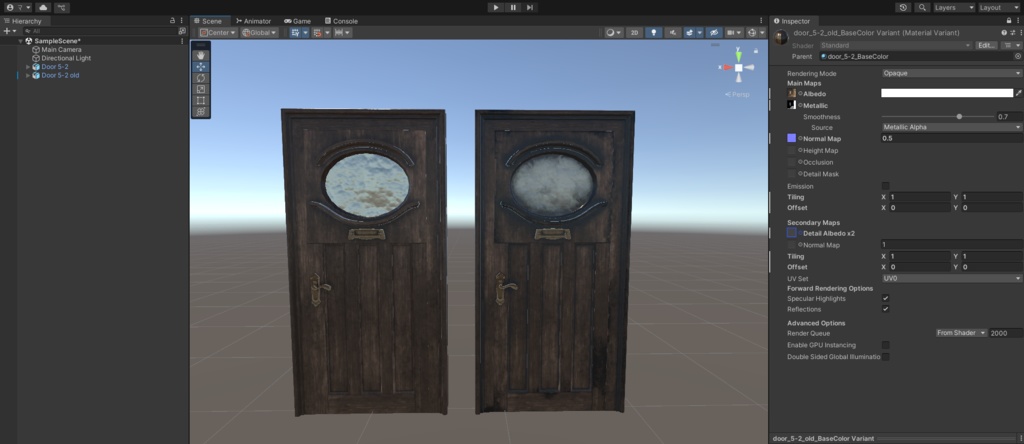1024x444 pixels.
Task: Toggle 2D scene view mode
Action: 634,33
